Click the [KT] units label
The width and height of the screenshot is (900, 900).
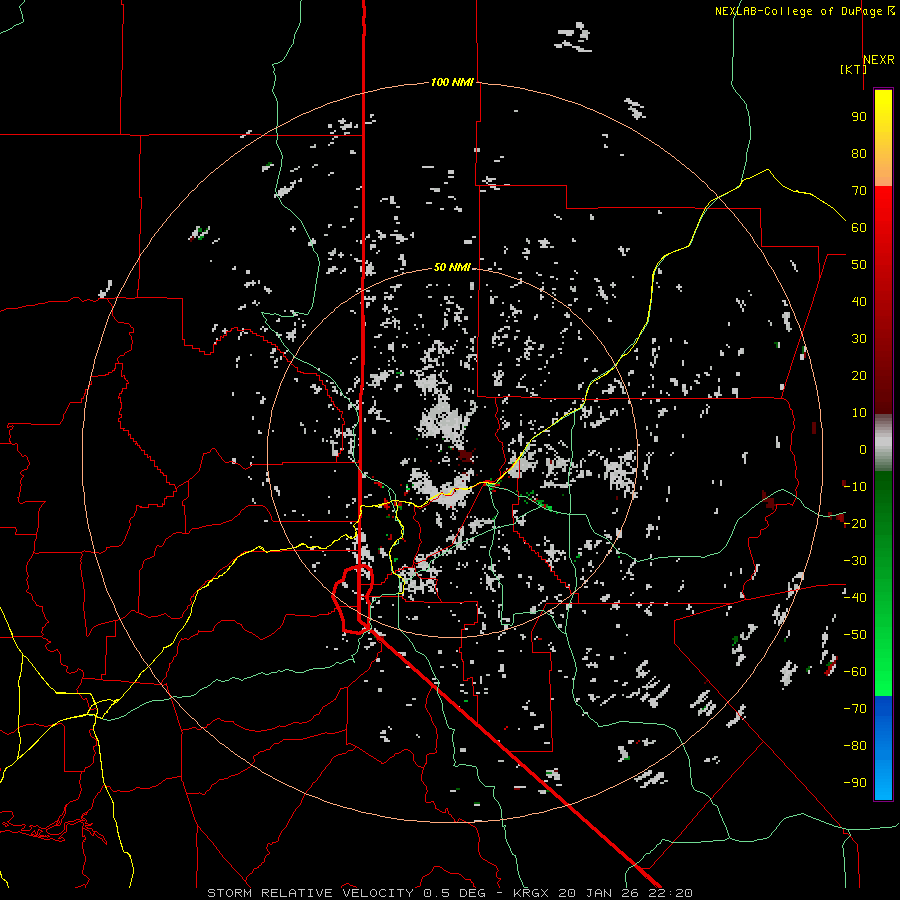[853, 69]
